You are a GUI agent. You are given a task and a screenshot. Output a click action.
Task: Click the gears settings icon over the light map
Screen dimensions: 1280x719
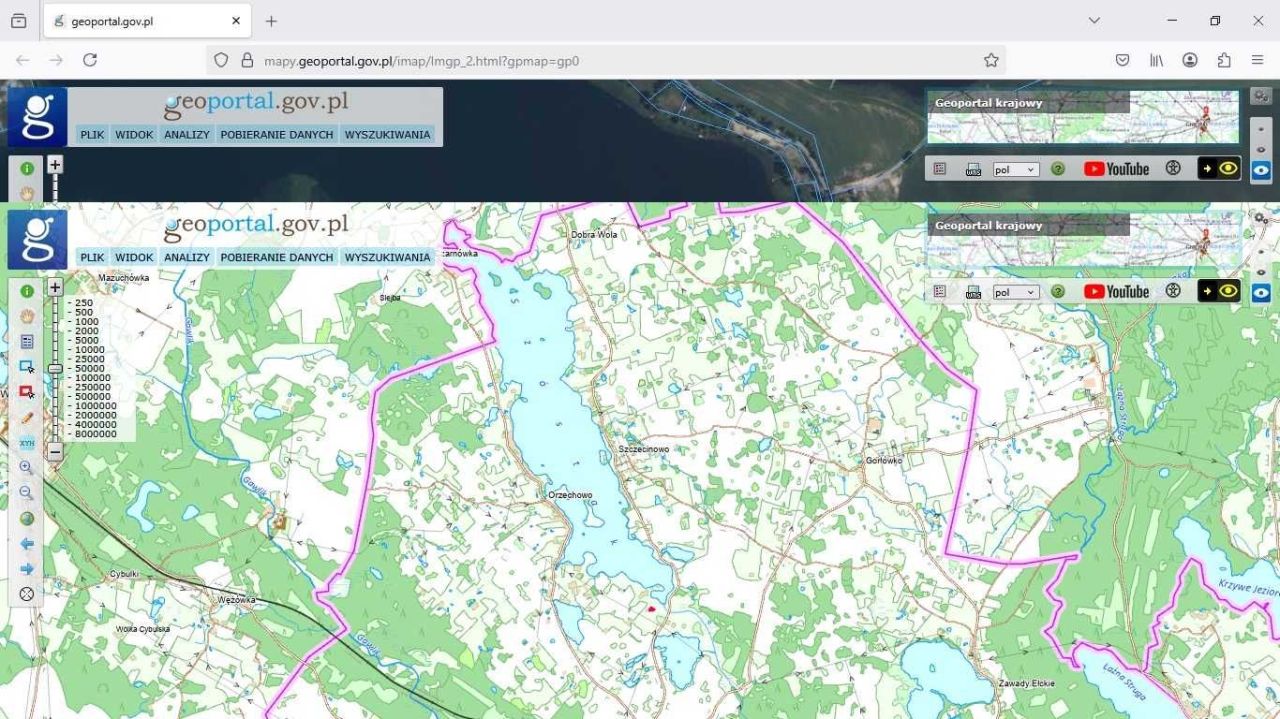click(x=1261, y=217)
